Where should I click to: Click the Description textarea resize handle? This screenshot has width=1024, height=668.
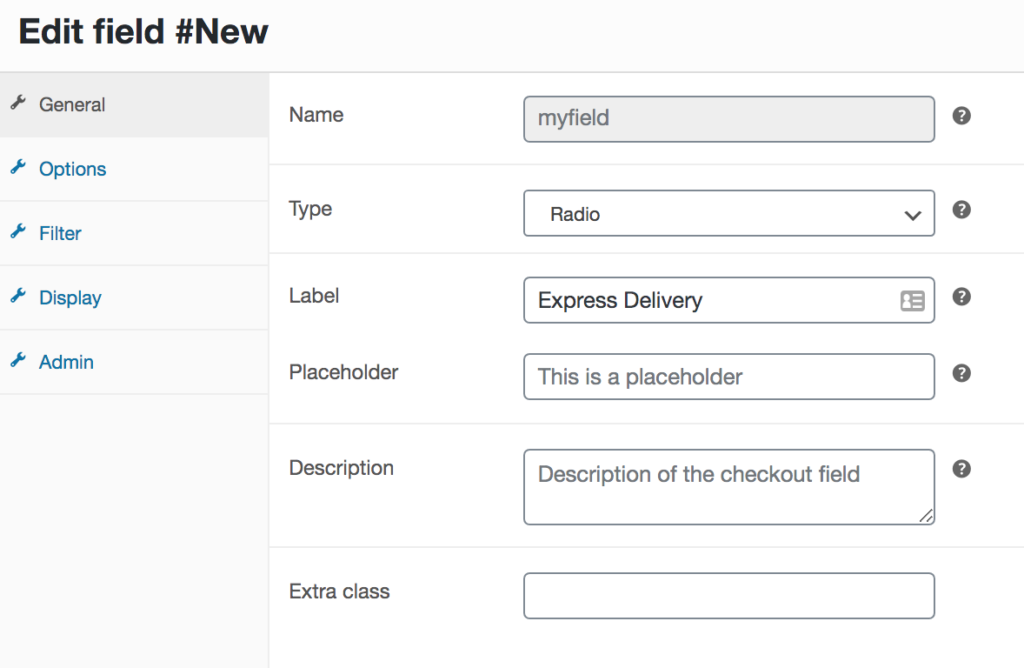click(x=926, y=516)
